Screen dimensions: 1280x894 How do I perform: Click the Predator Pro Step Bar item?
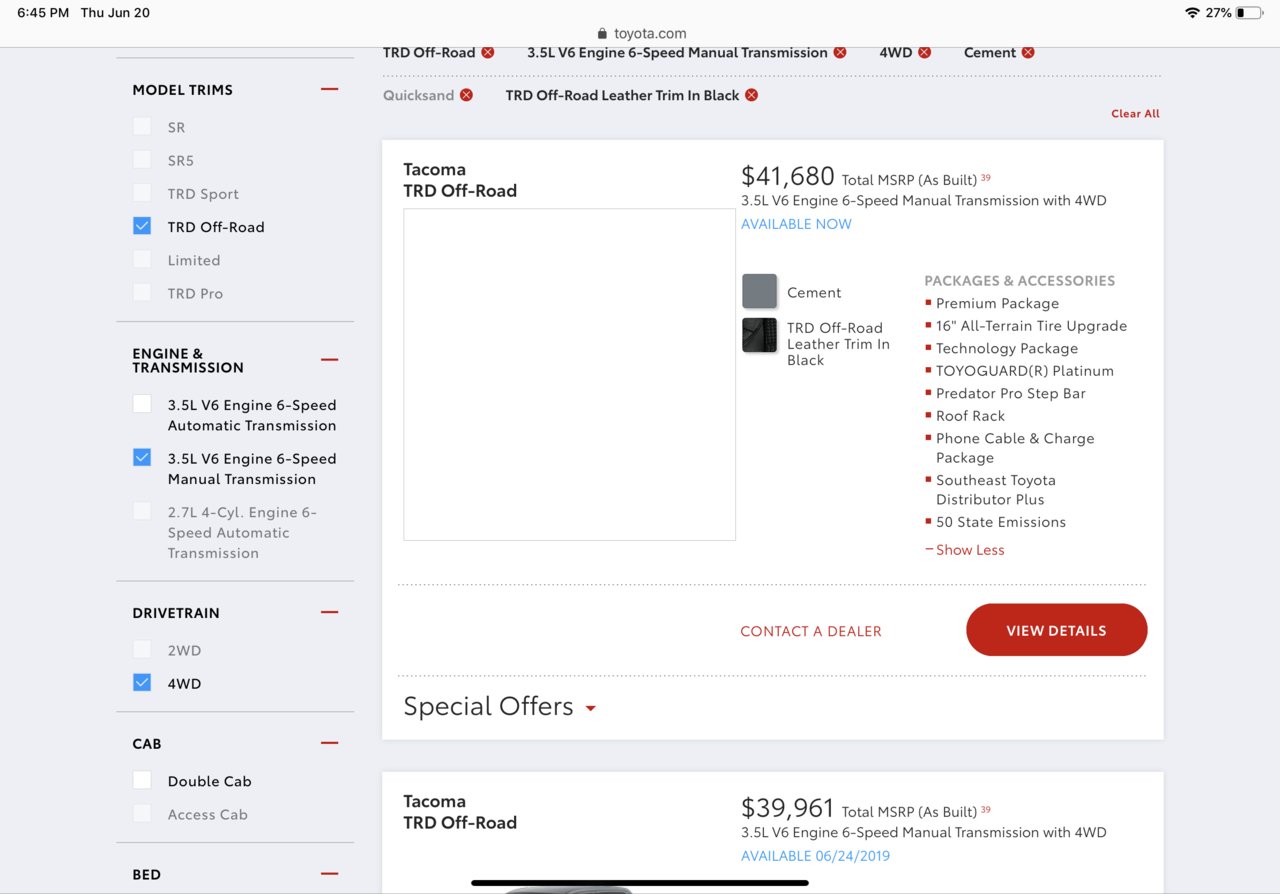pyautogui.click(x=1011, y=393)
